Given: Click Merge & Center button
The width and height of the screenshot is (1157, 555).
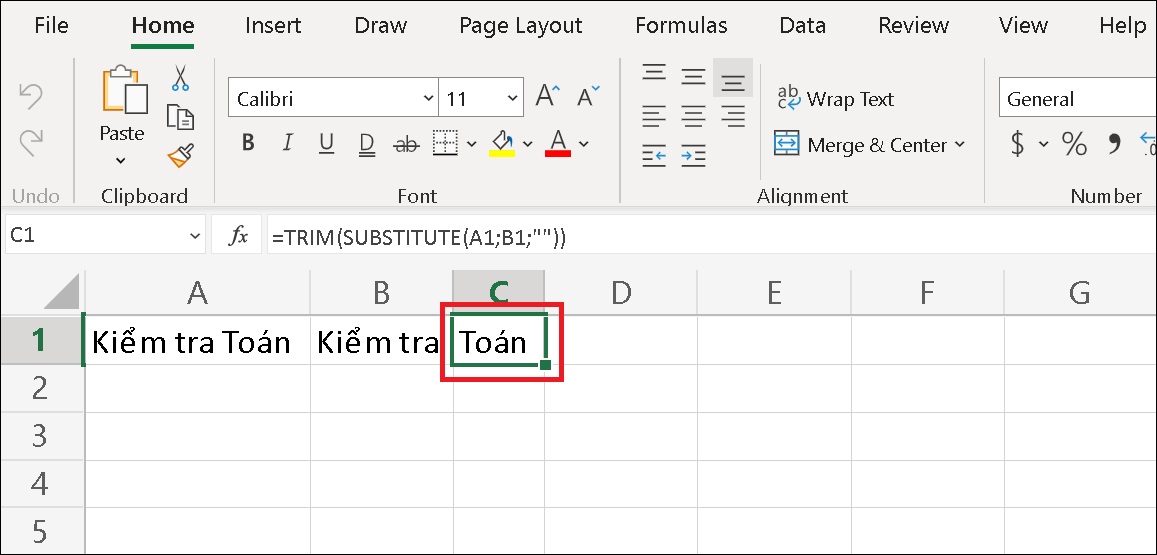Looking at the screenshot, I should click(x=860, y=145).
